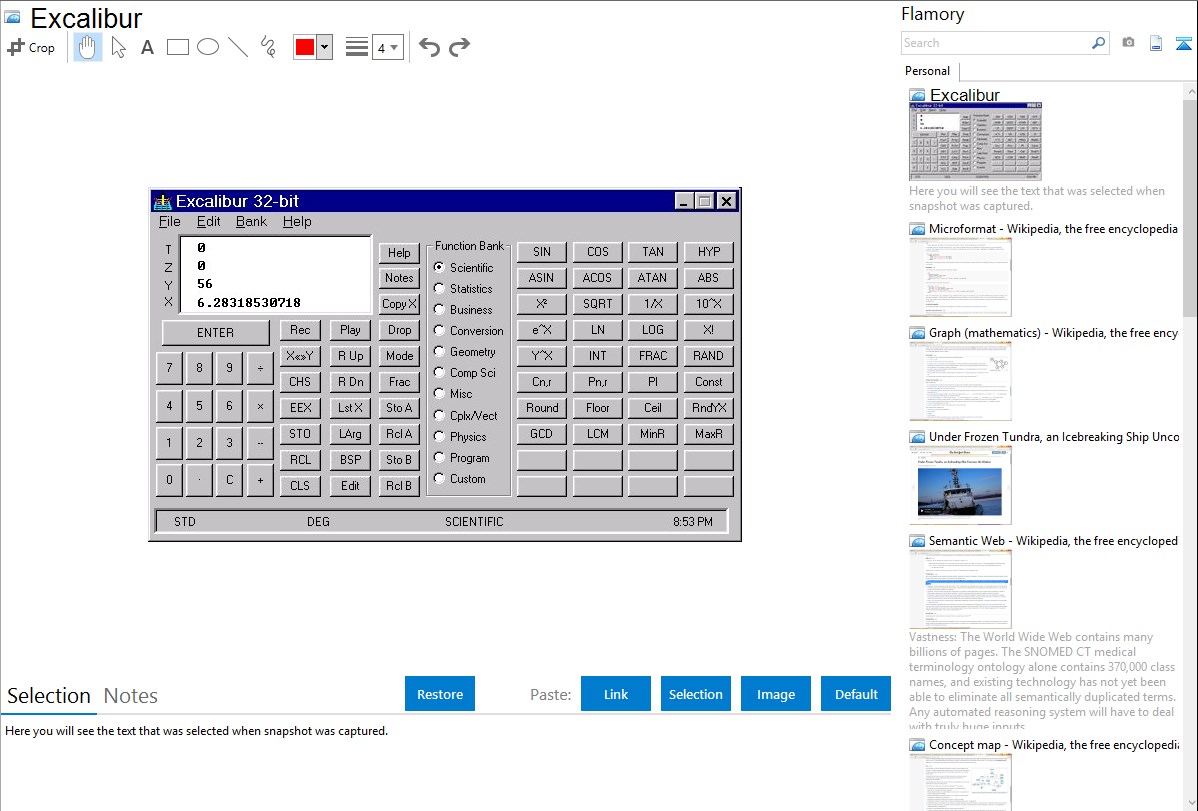Click the STD status bar indicator
Viewport: 1198px width, 811px height.
(185, 522)
